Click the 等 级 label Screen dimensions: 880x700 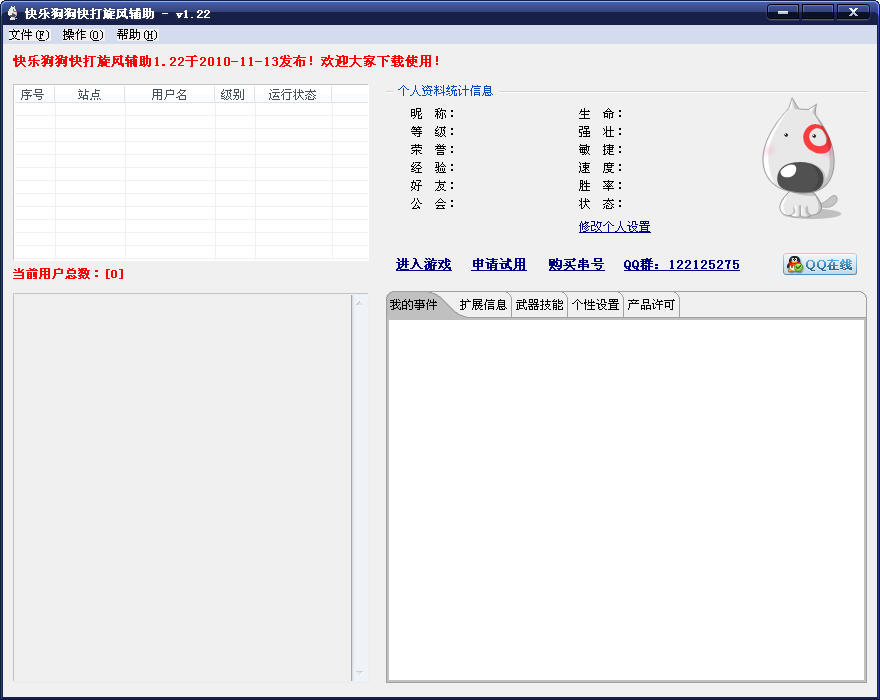pyautogui.click(x=432, y=132)
